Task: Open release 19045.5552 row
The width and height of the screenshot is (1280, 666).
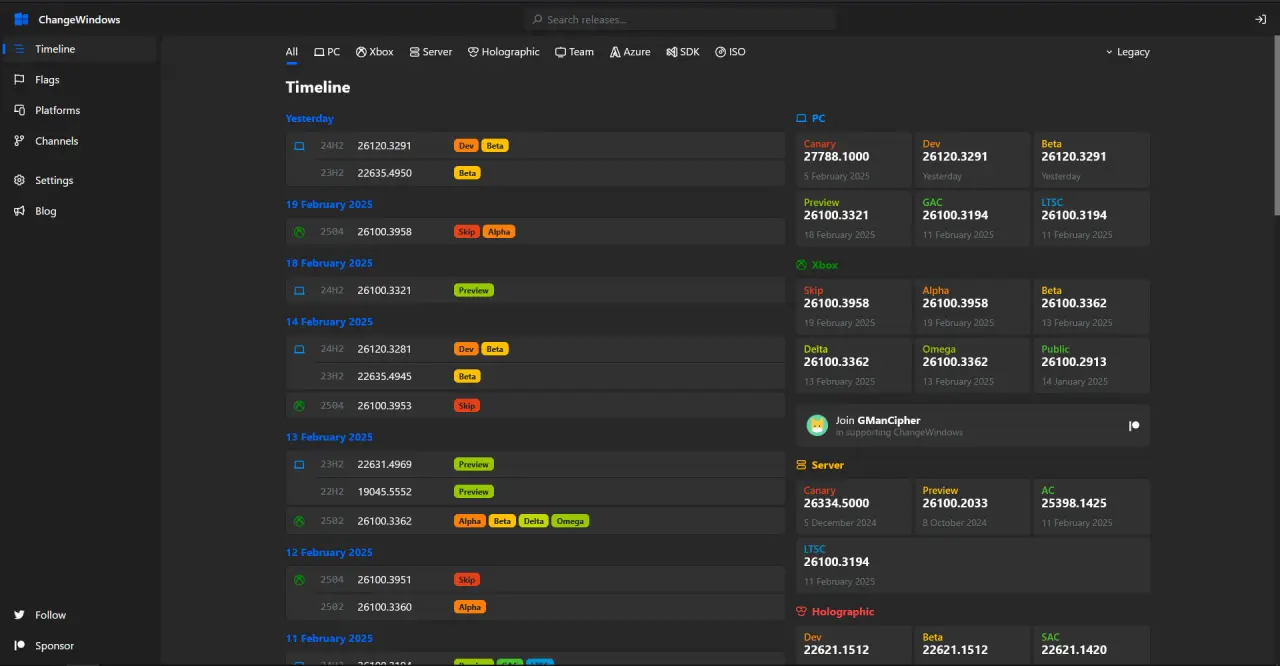Action: coord(535,492)
